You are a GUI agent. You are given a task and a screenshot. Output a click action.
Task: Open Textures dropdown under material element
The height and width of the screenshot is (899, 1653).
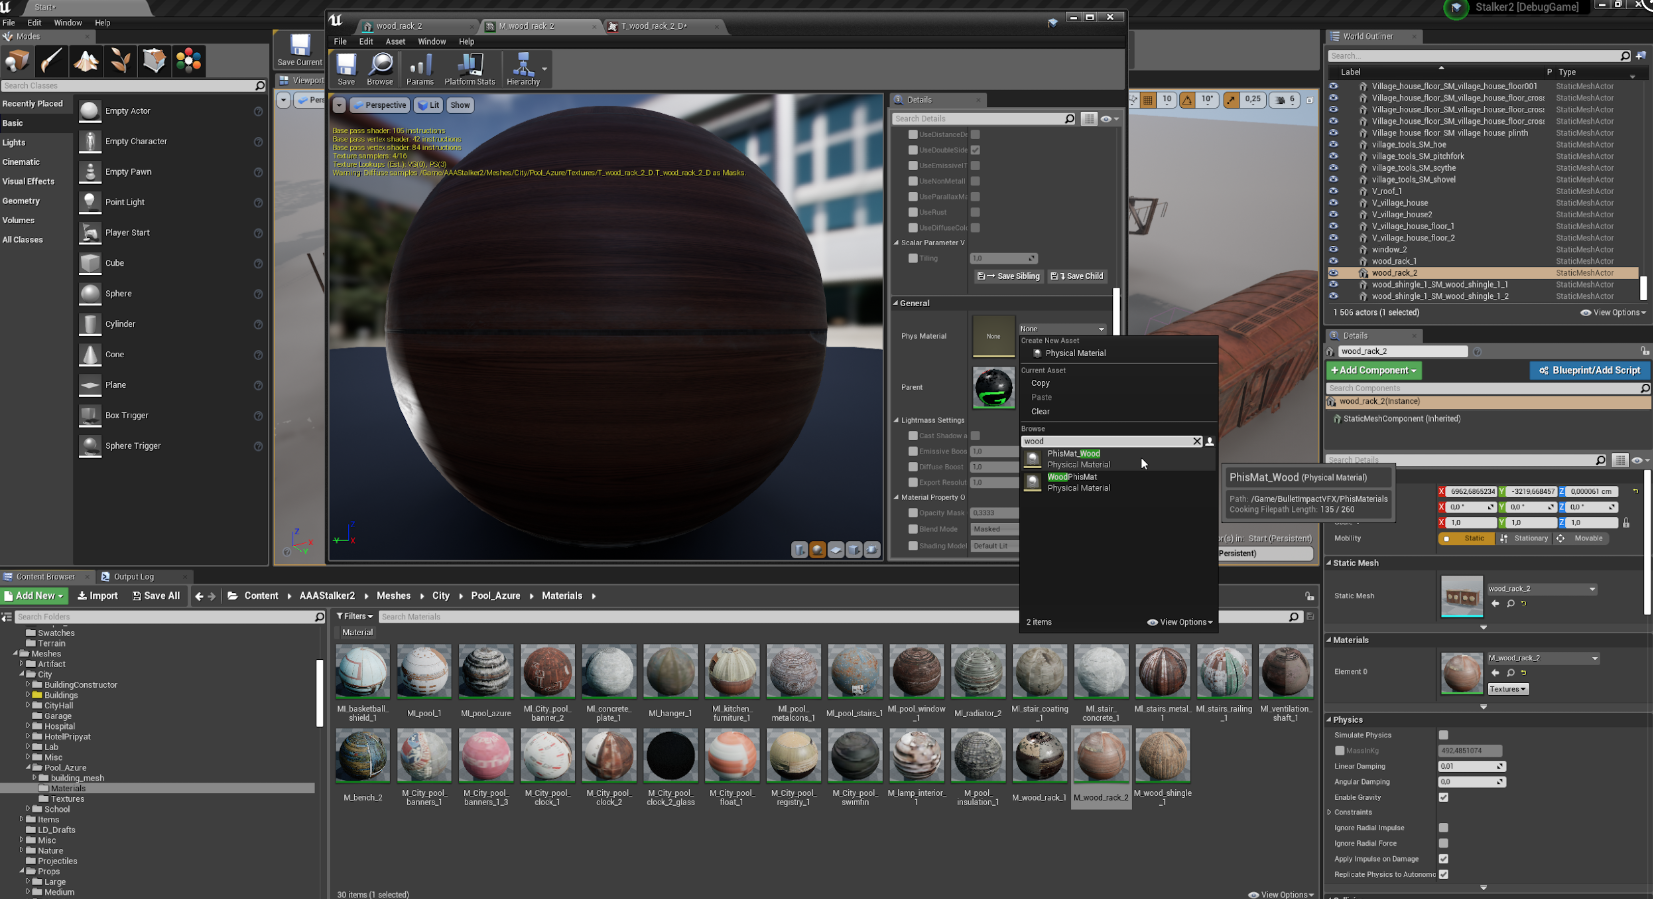tap(1508, 689)
